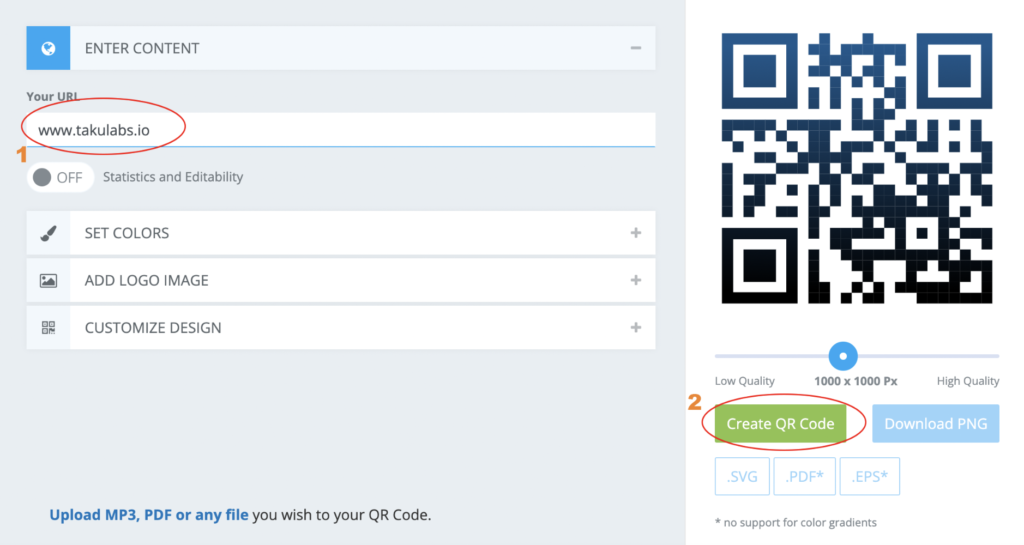The image size is (1024, 545).
Task: Collapse the Enter Content section with minus
Action: click(x=635, y=48)
